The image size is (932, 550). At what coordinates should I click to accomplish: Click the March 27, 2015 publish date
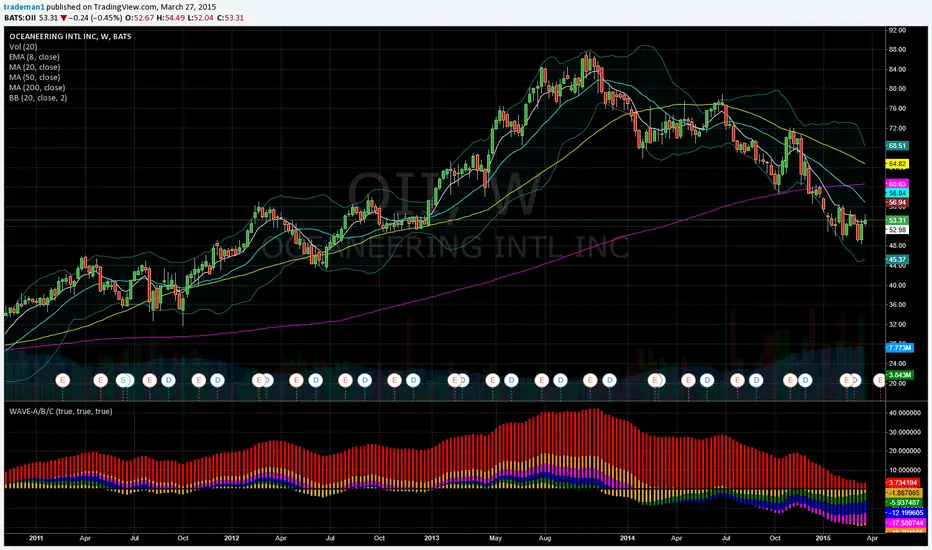pyautogui.click(x=188, y=7)
